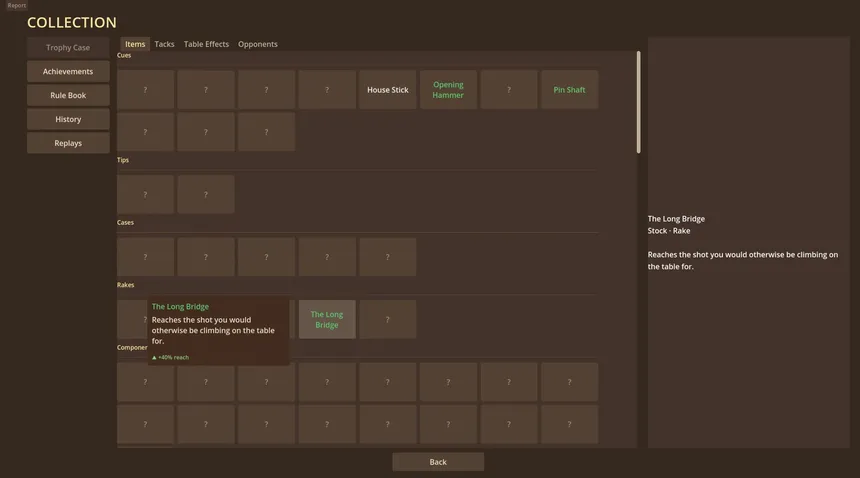Select the Pin Shaft cue
860x478 pixels.
[x=569, y=89]
